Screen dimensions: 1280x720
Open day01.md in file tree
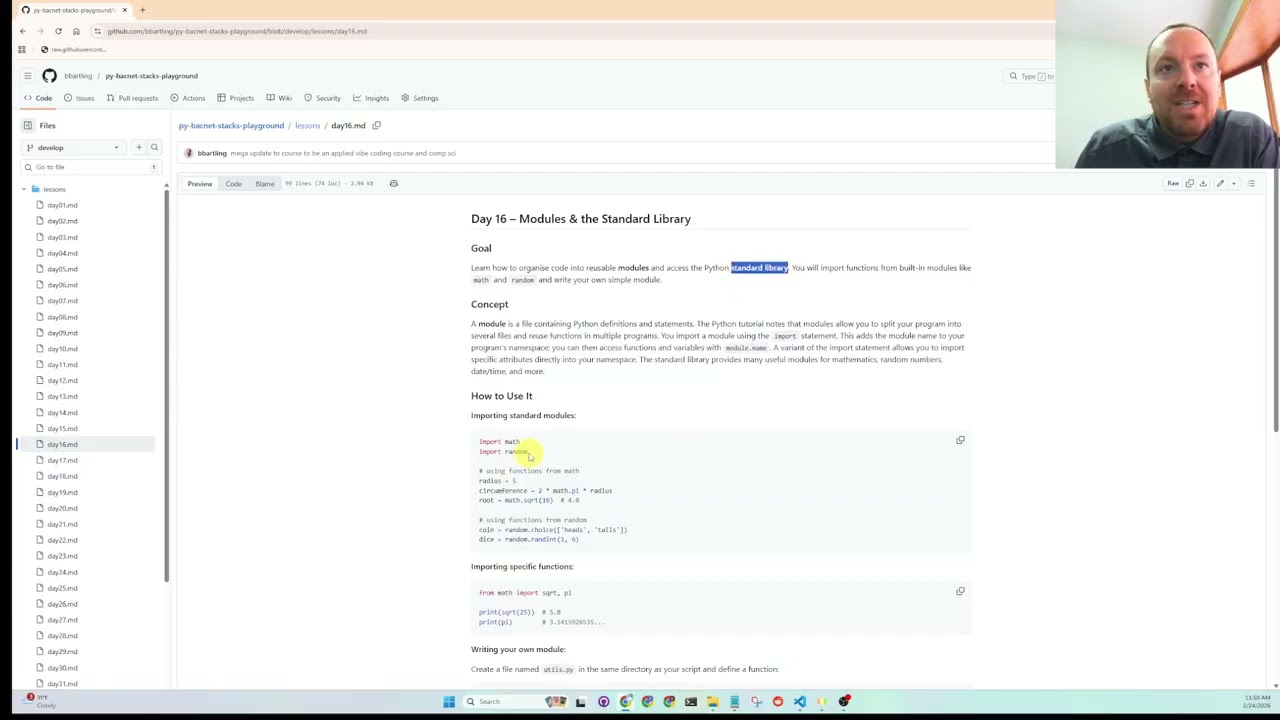62,205
